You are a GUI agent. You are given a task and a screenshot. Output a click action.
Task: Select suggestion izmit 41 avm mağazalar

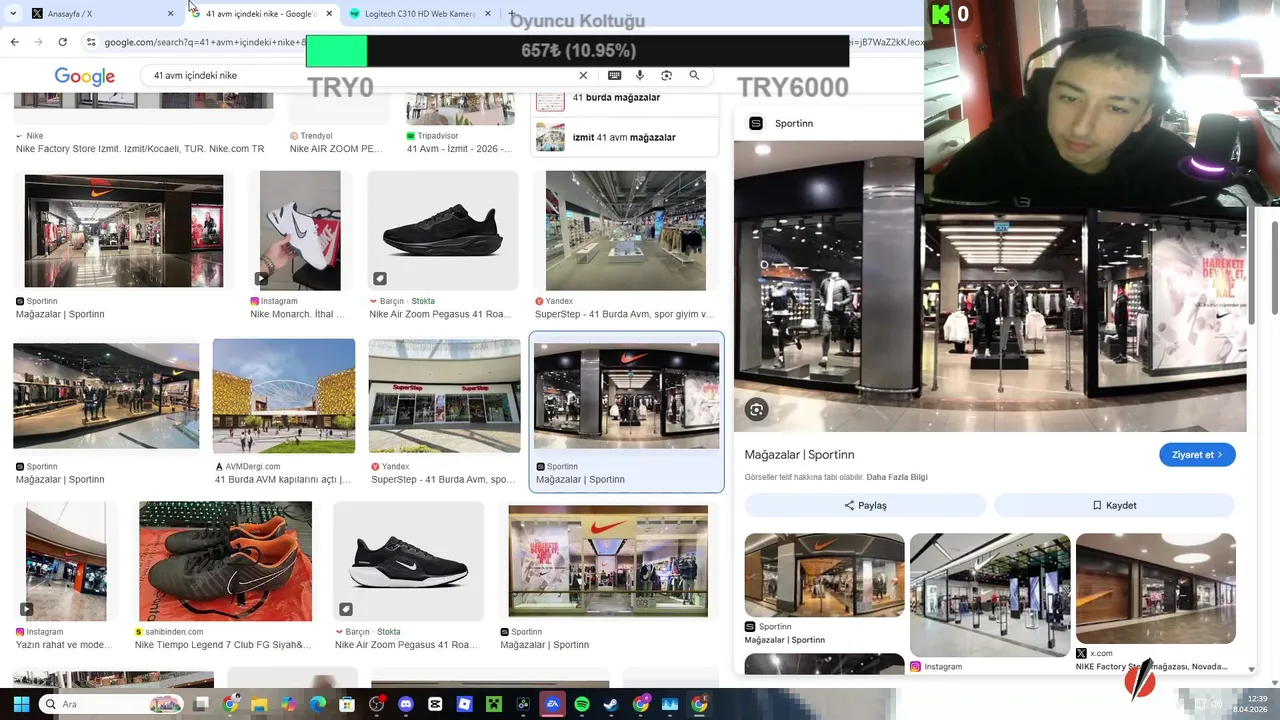tap(625, 137)
